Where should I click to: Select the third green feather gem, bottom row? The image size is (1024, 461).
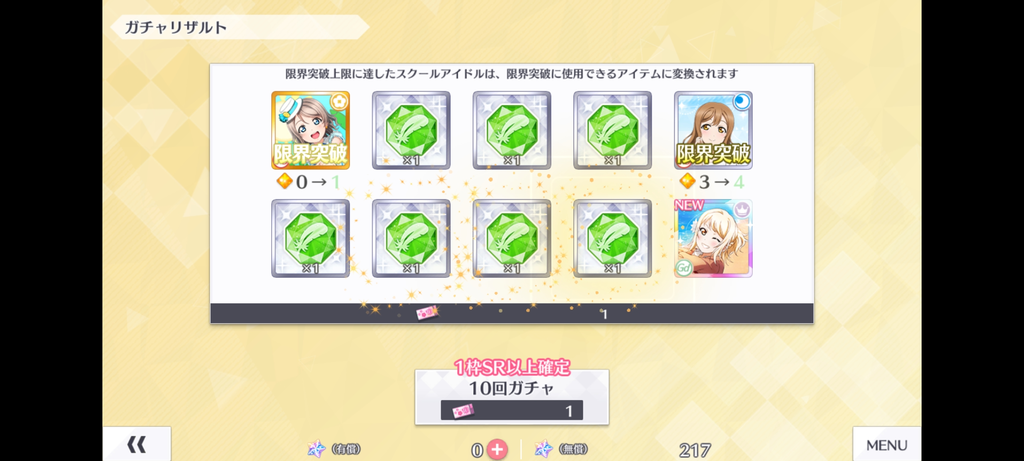click(x=512, y=238)
